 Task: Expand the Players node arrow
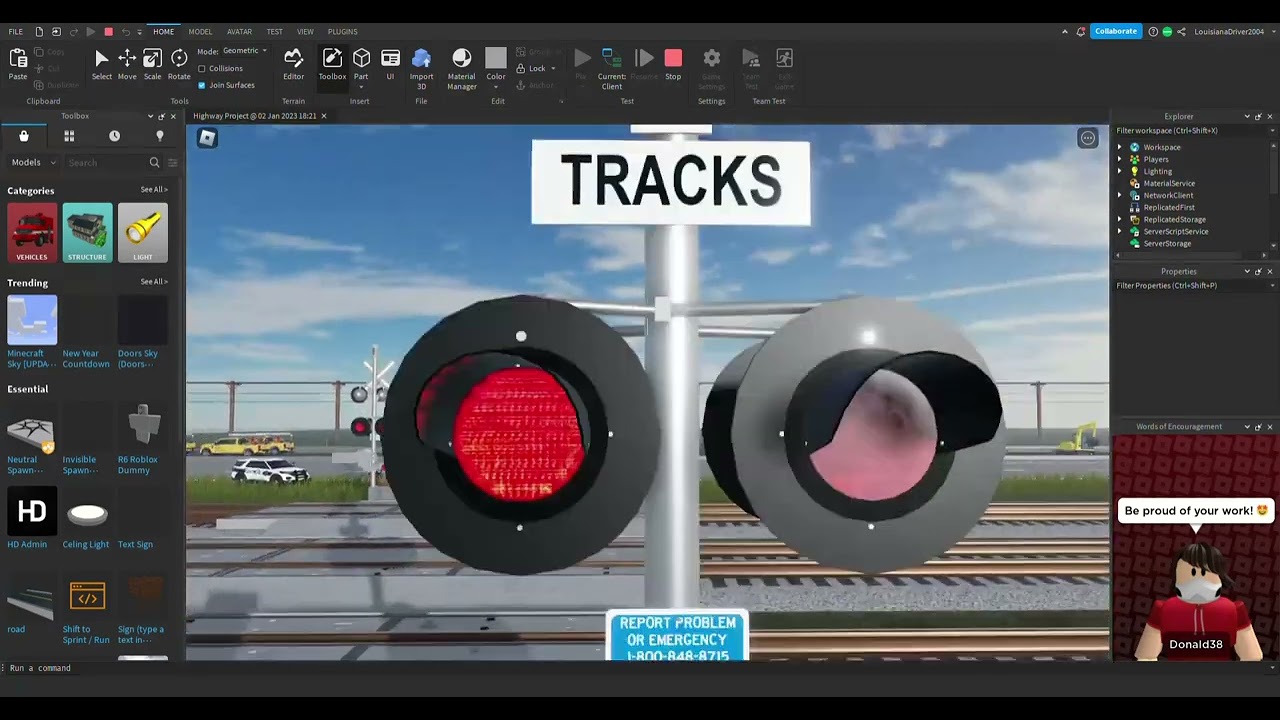[1120, 159]
